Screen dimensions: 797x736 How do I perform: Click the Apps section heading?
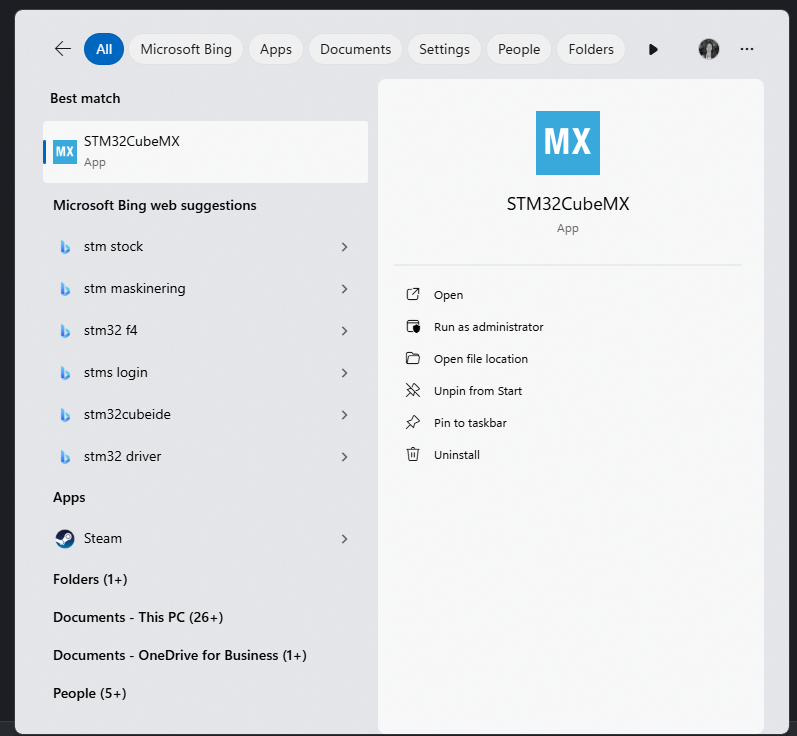(x=69, y=497)
